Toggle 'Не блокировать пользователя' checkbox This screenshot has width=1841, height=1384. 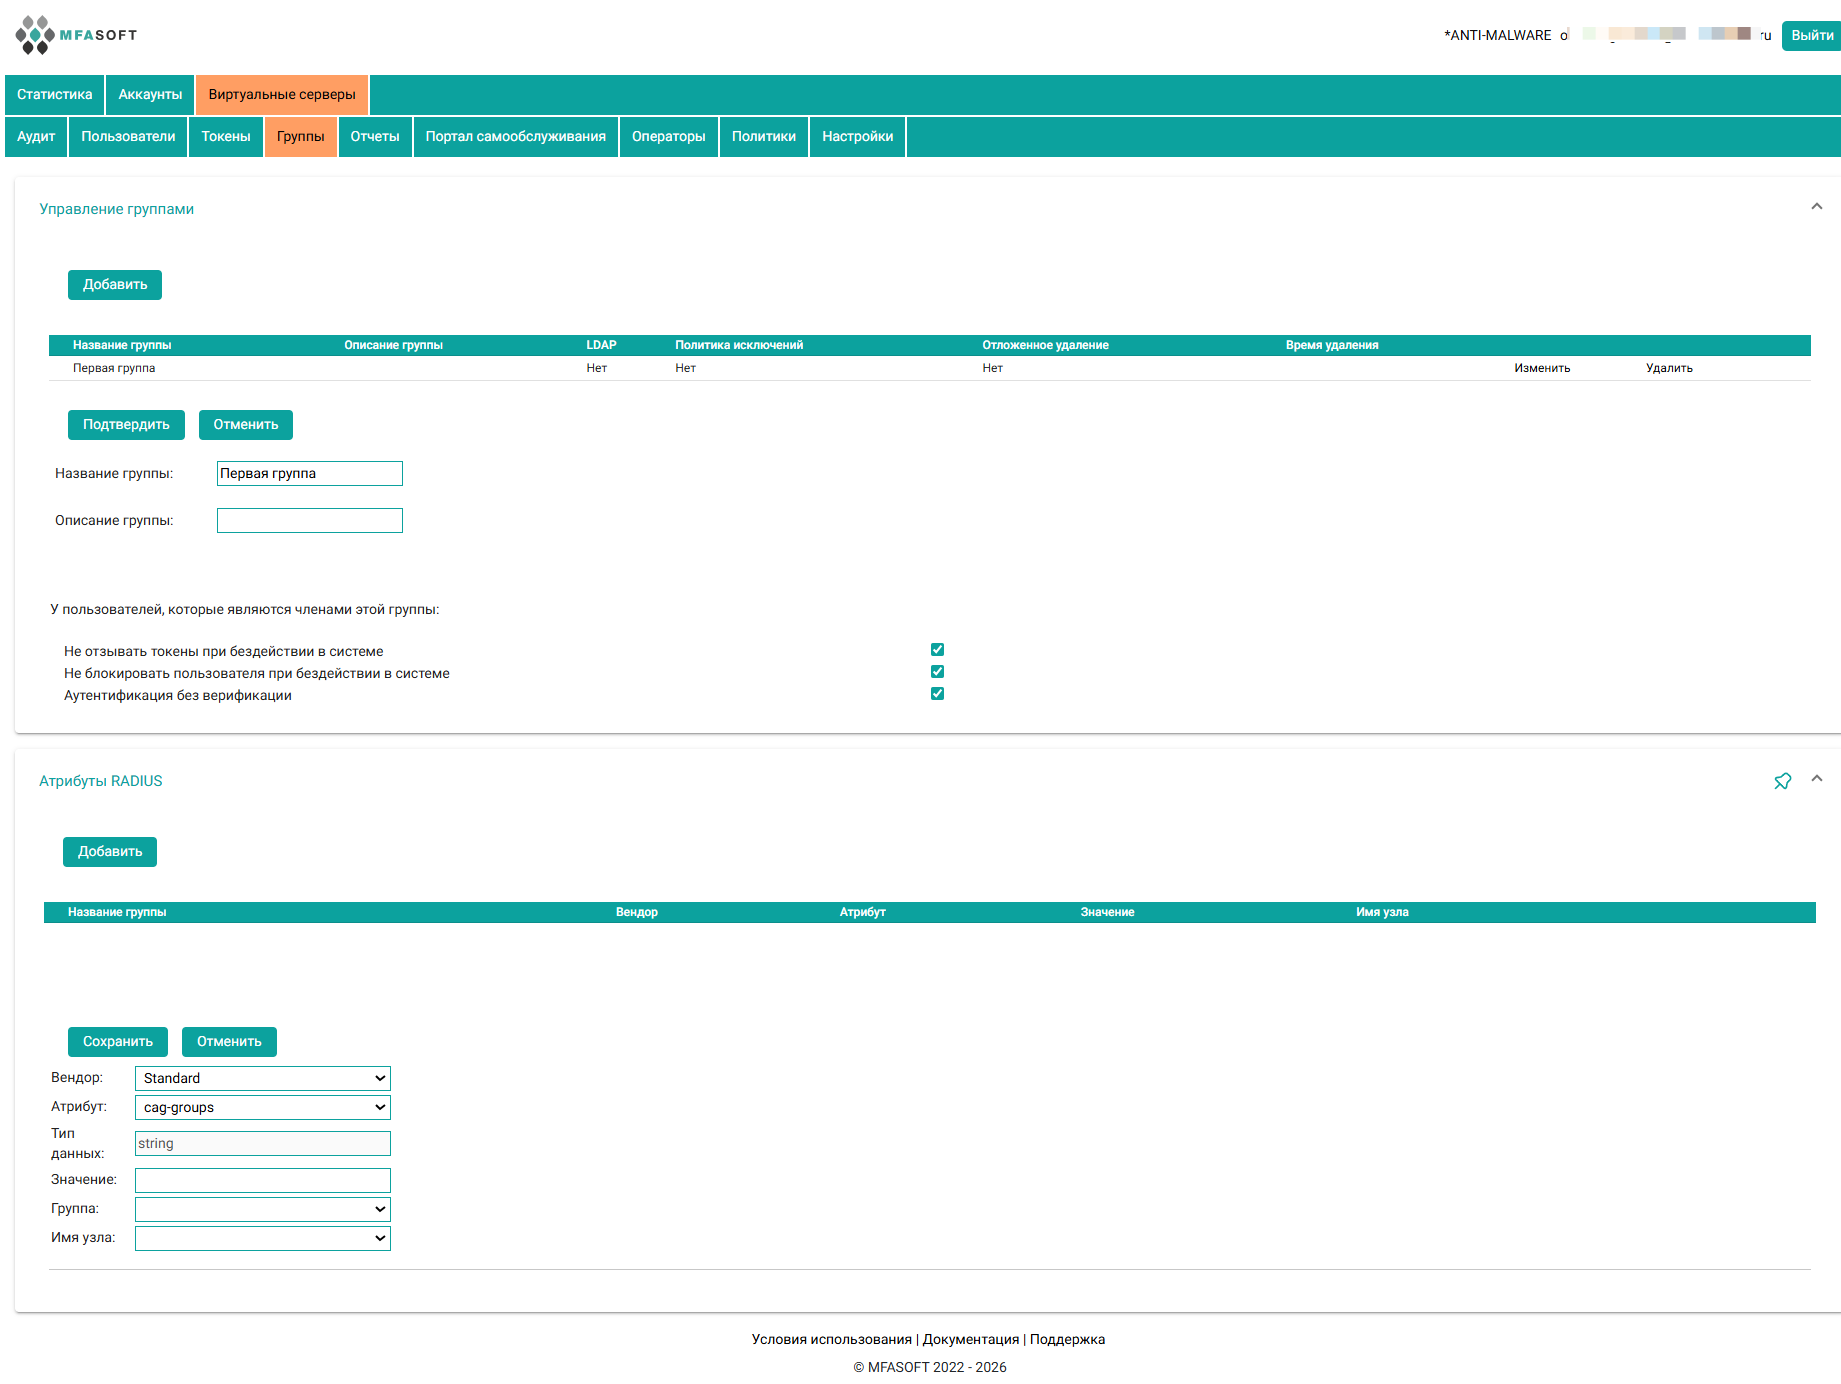937,672
